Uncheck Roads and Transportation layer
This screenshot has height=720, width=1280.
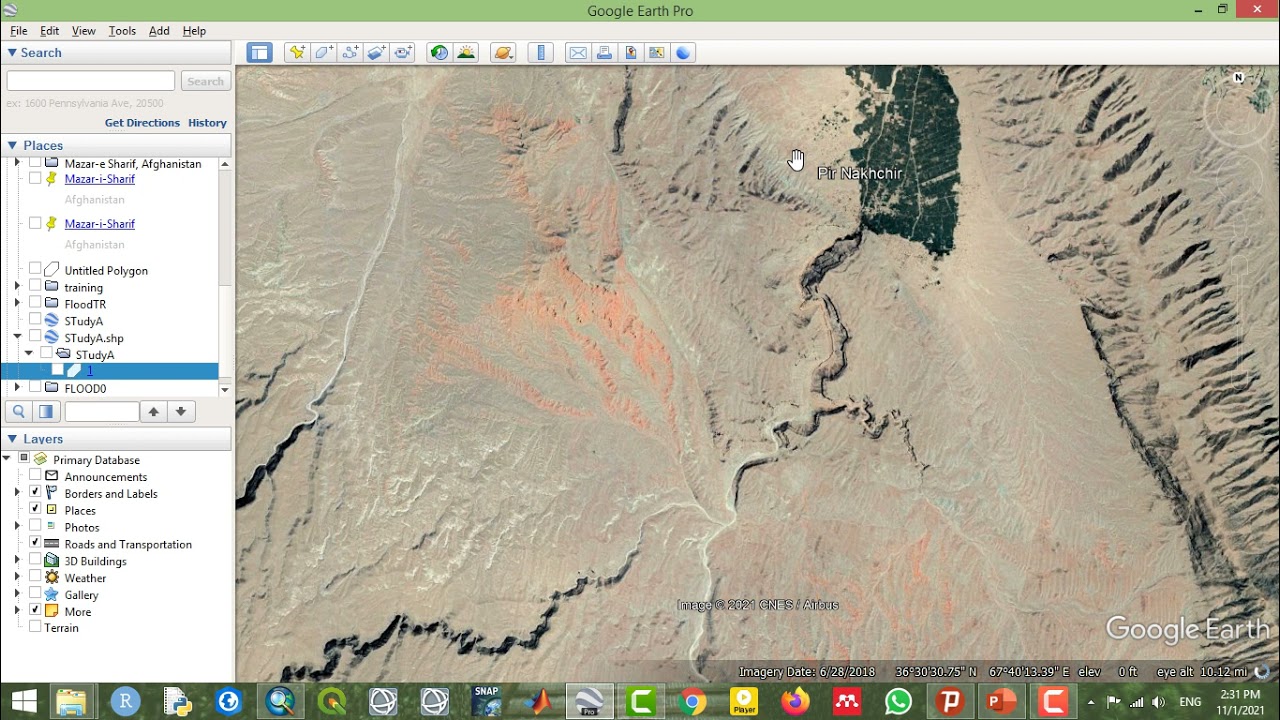click(x=35, y=544)
